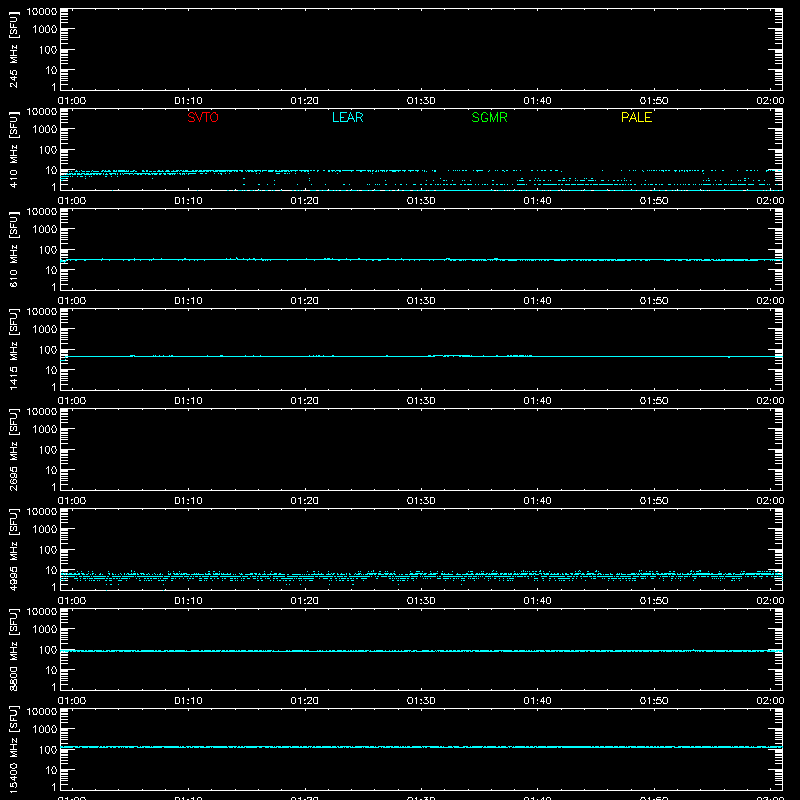
Task: Click 02:00 under the 8800 MHz panel
Action: pos(770,701)
